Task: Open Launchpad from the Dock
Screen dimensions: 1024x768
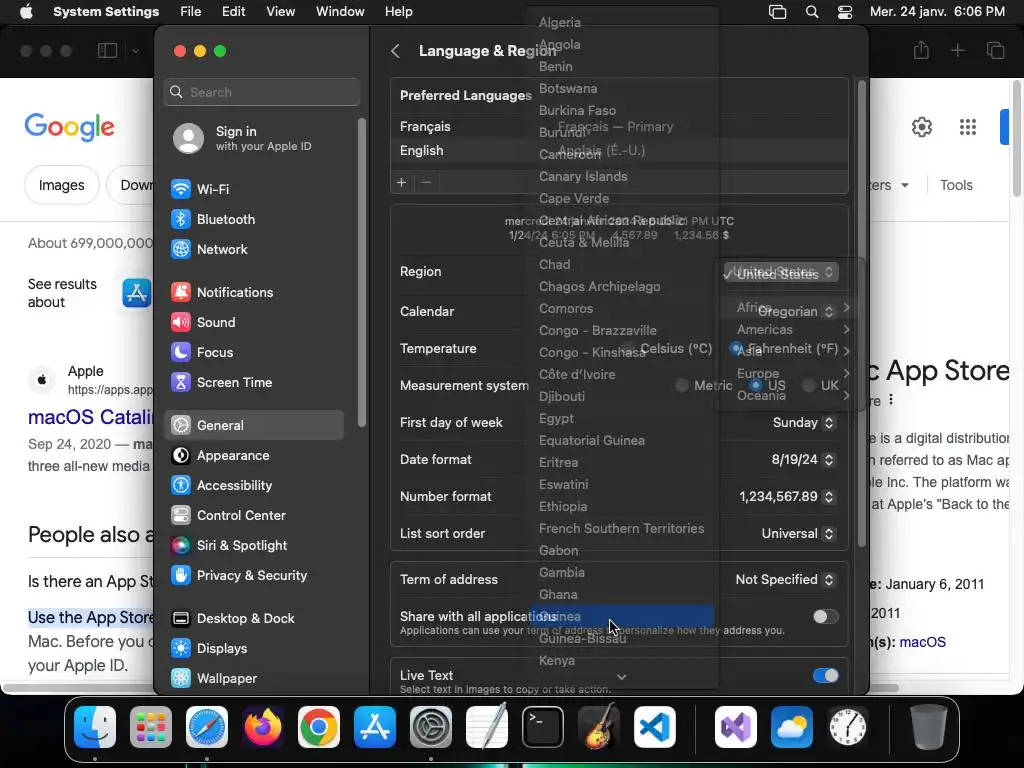Action: point(151,727)
